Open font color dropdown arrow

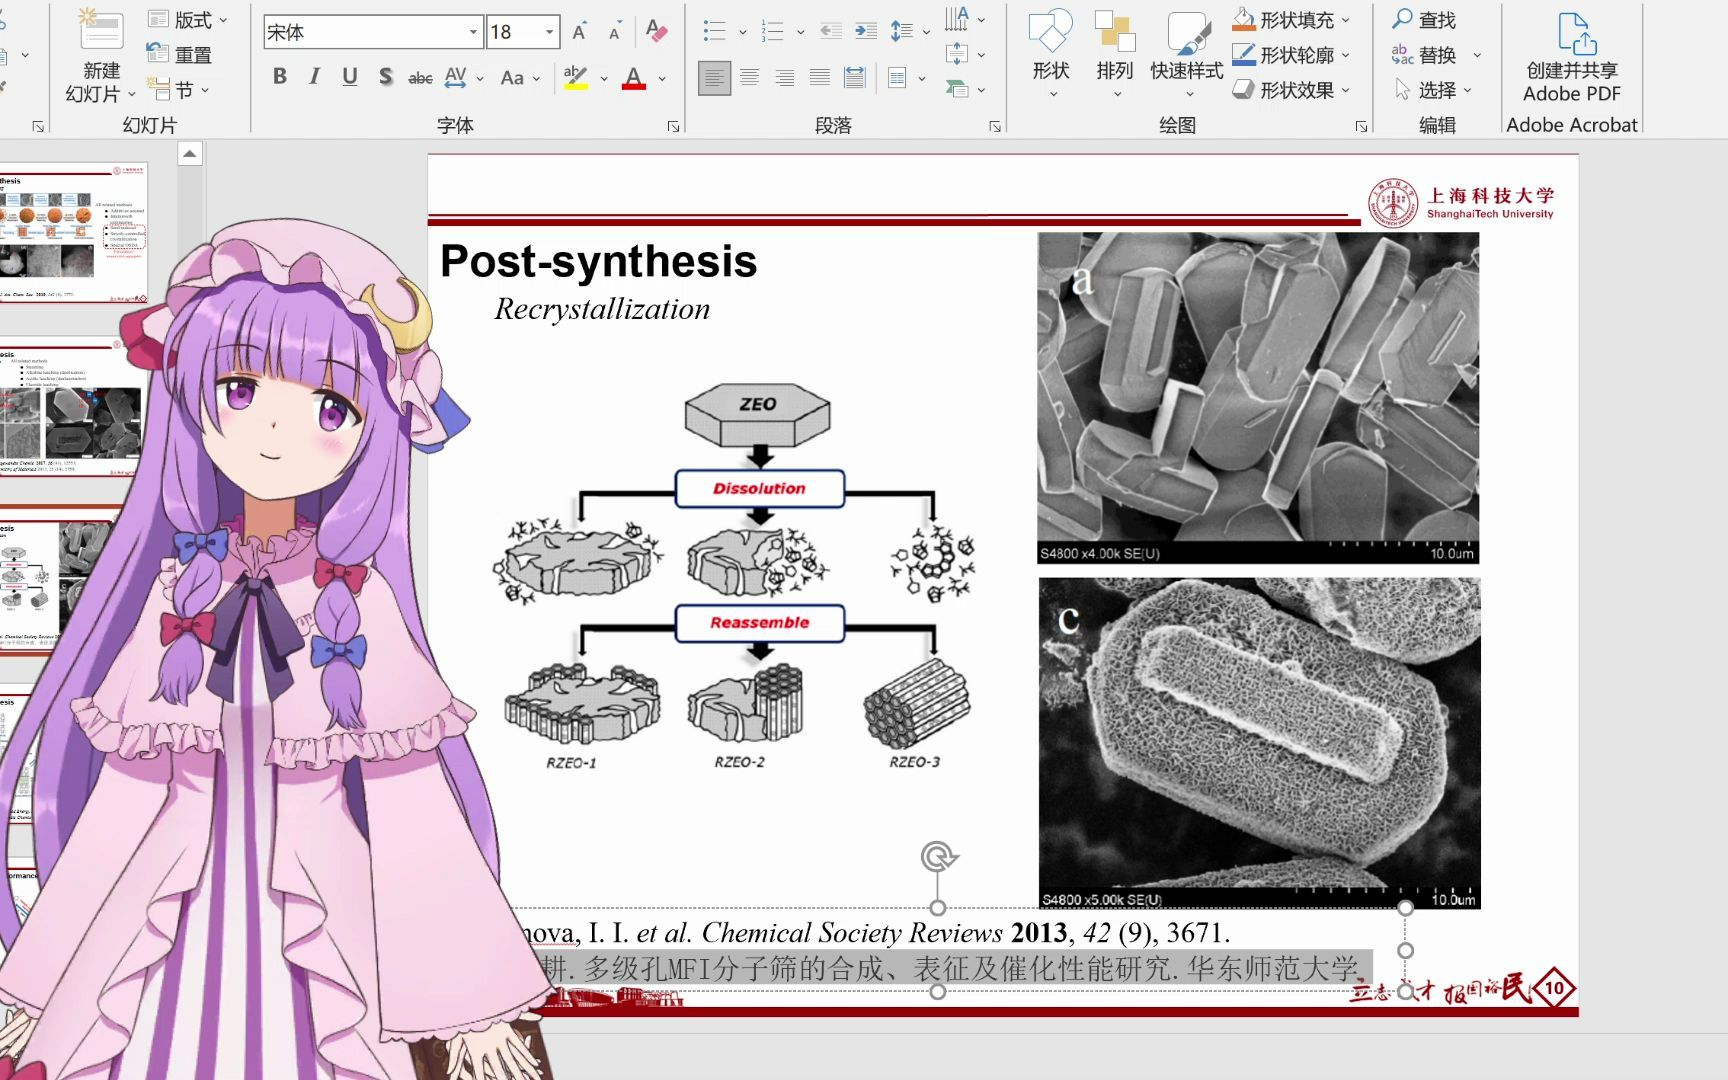pyautogui.click(x=662, y=78)
